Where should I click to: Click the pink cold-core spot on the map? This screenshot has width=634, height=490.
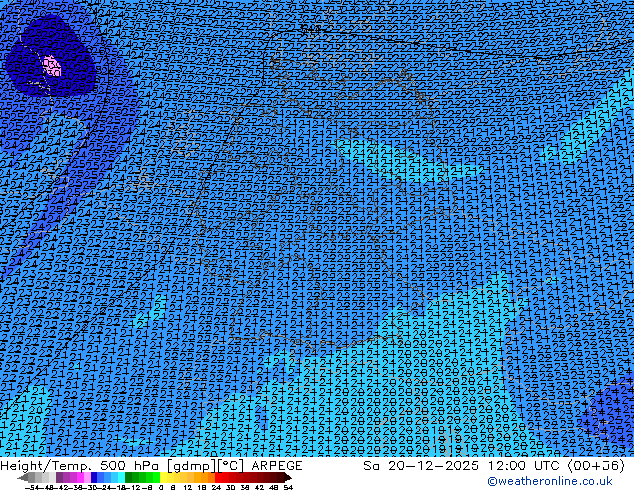click(x=52, y=66)
